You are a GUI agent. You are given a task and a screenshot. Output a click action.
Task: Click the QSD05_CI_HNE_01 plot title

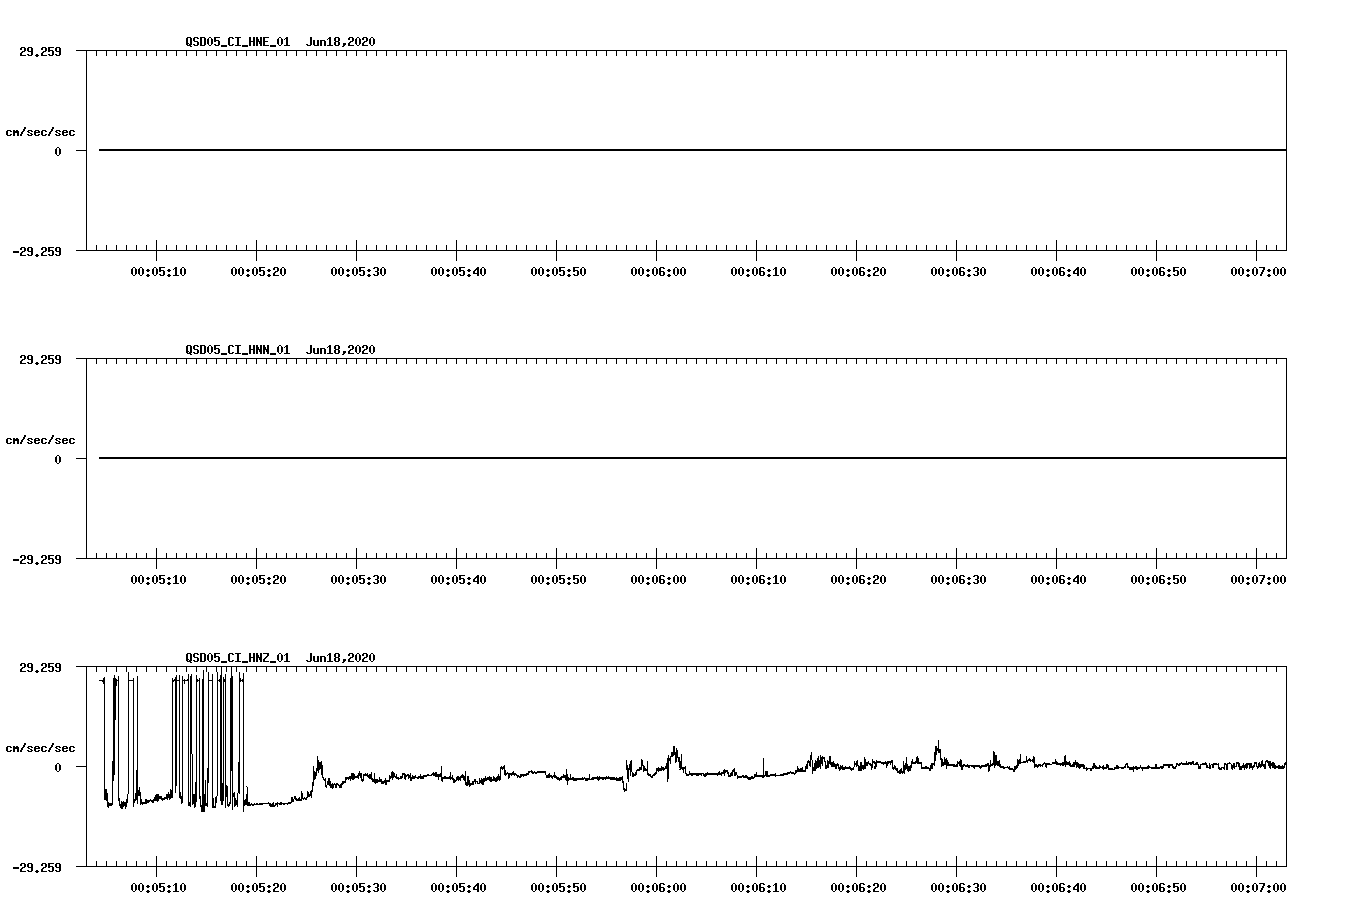[238, 42]
